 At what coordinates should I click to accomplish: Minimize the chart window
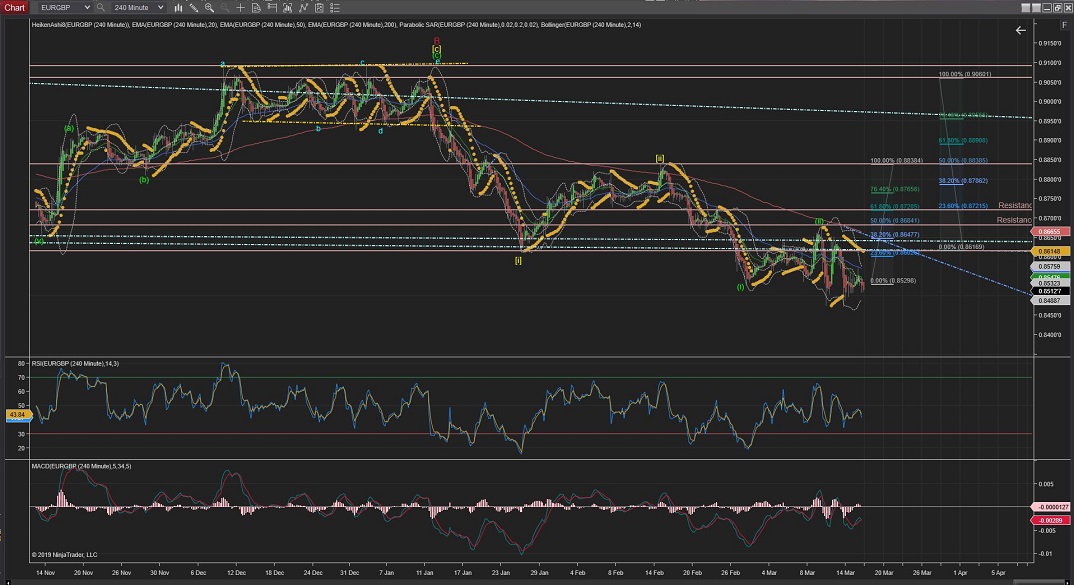(x=1047, y=8)
